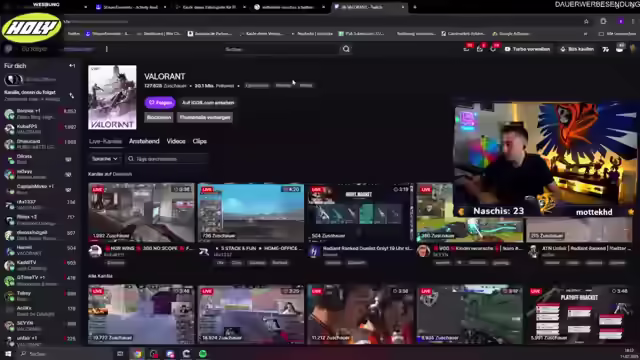640x360 pixels.
Task: Click the purple Folgen button
Action: click(x=160, y=102)
